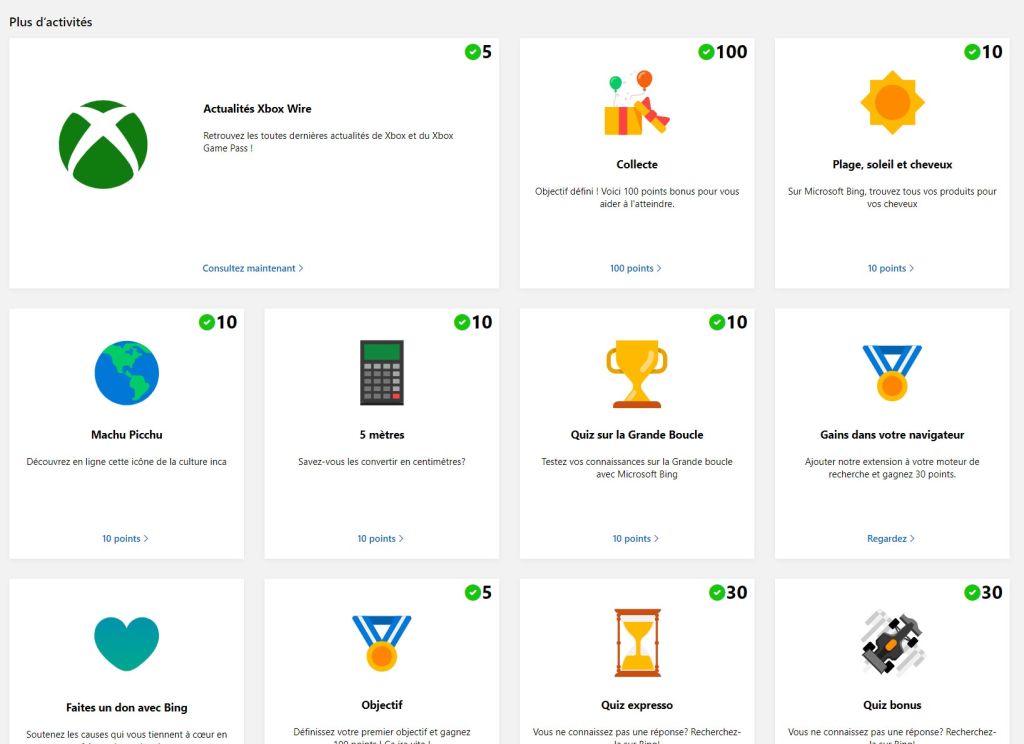Click the 5 mètres card title
This screenshot has width=1024, height=744.
[382, 435]
